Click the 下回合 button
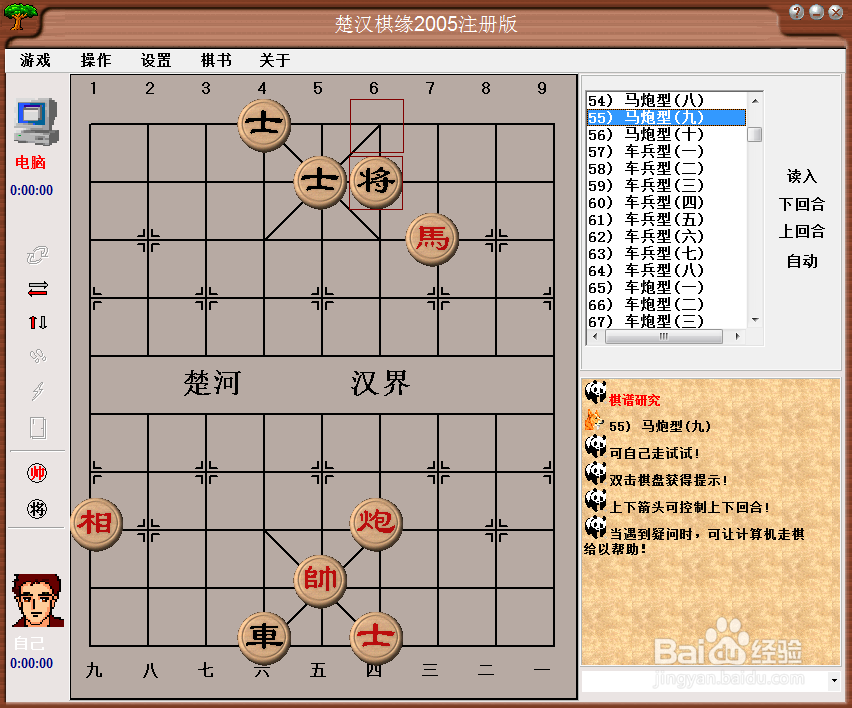This screenshot has height=708, width=852. pyautogui.click(x=801, y=204)
